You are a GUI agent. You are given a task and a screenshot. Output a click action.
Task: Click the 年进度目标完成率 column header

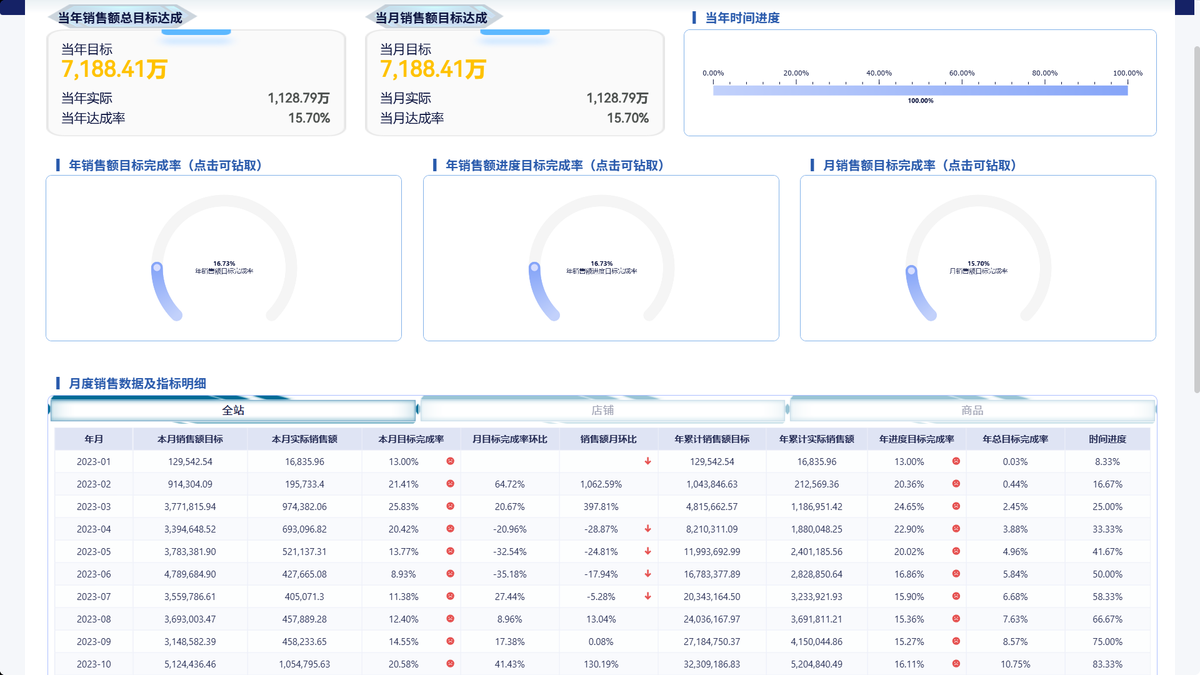click(917, 439)
